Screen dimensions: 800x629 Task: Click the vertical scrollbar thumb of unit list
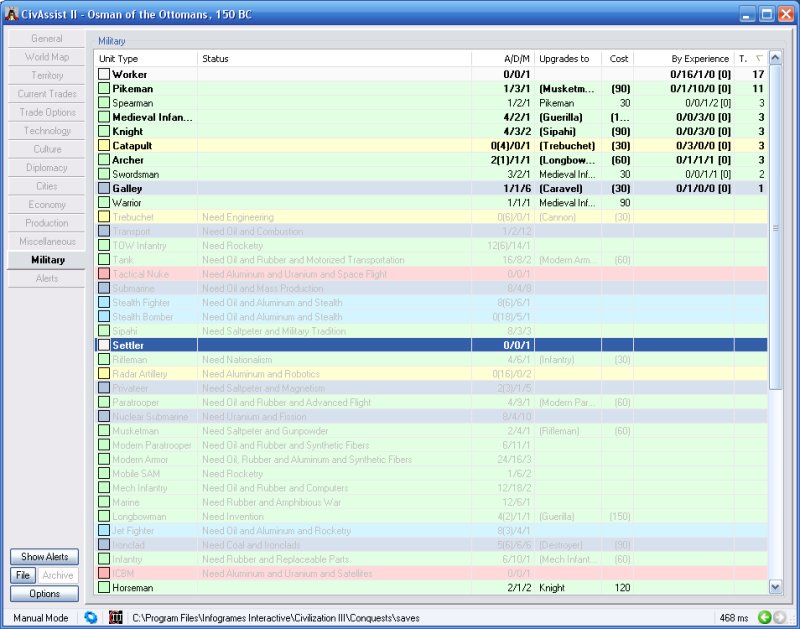[775, 227]
